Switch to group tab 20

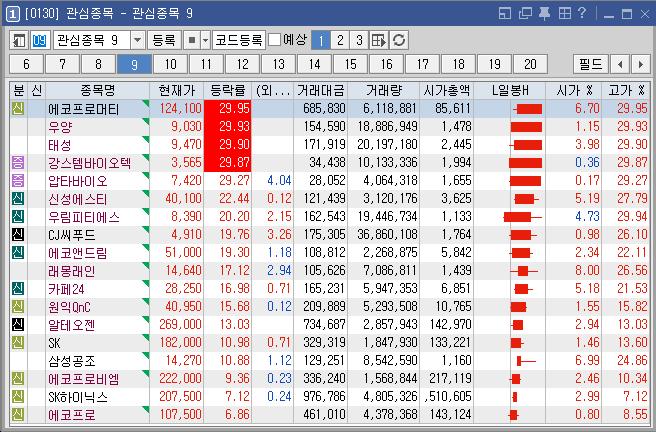(530, 64)
